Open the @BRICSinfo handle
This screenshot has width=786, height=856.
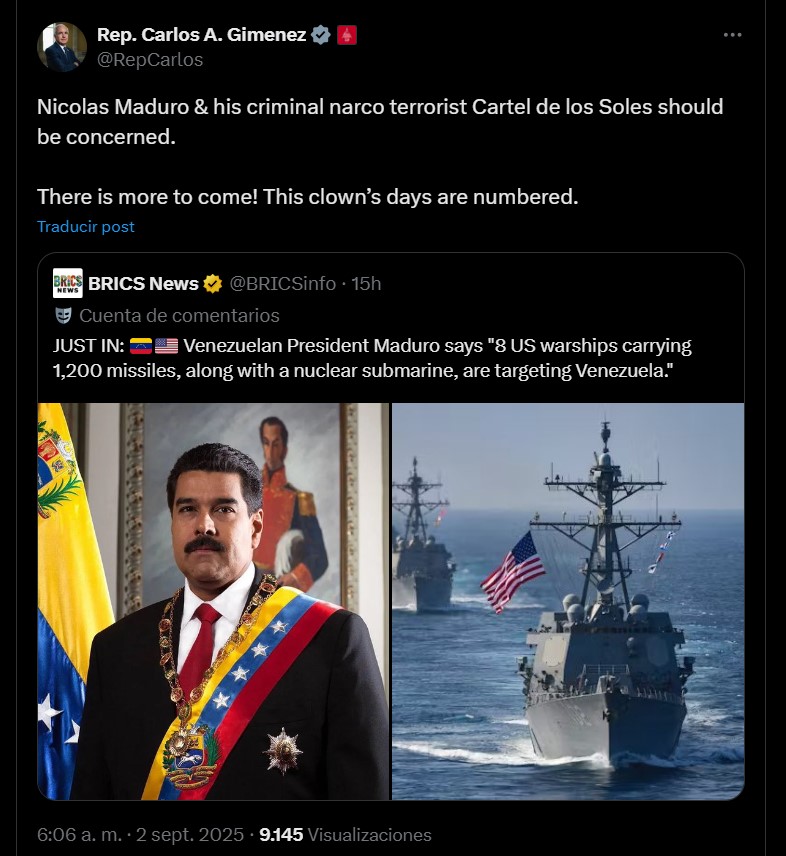tap(282, 284)
